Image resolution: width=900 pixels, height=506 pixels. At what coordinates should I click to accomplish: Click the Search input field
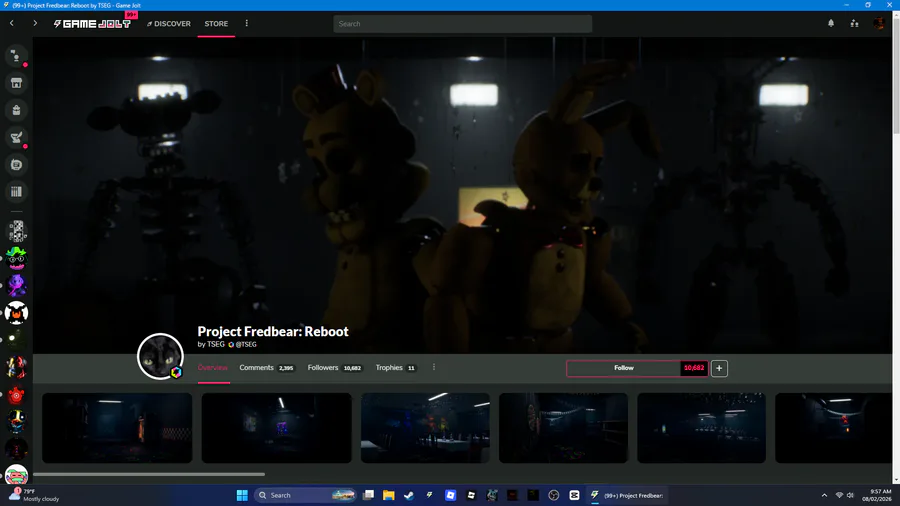[463, 24]
